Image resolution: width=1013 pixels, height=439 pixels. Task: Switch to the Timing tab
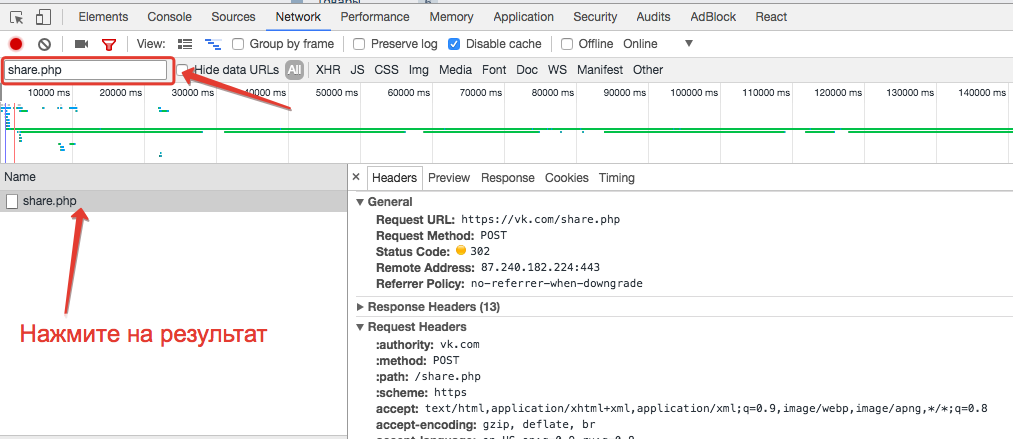click(616, 178)
